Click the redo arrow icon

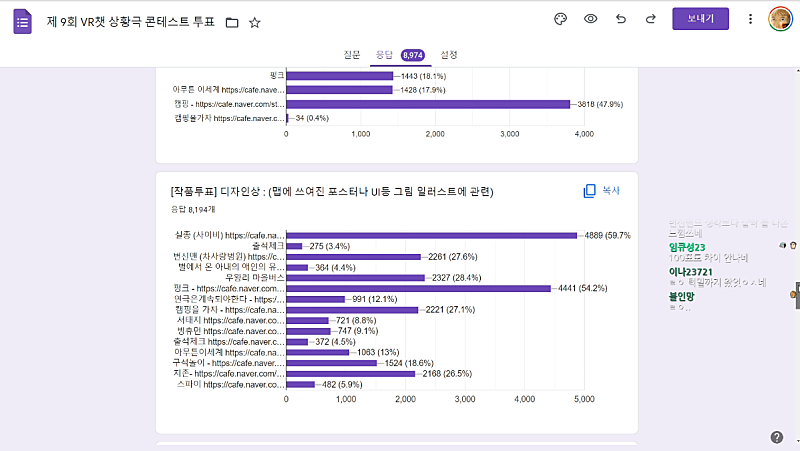click(x=651, y=19)
